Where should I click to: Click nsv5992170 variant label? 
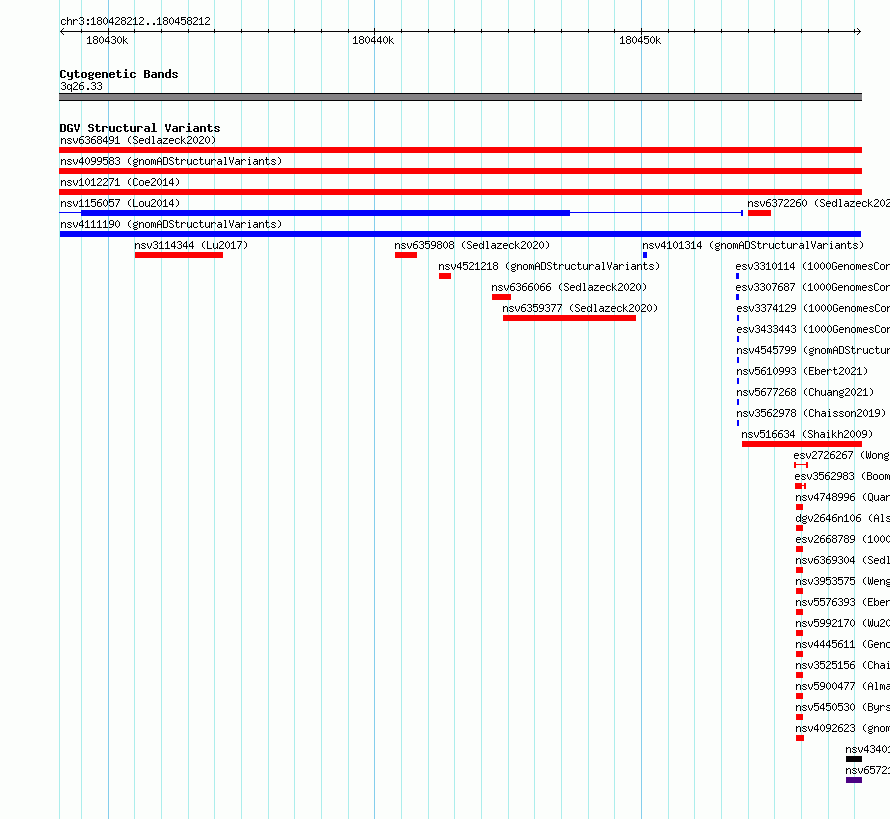pyautogui.click(x=843, y=623)
